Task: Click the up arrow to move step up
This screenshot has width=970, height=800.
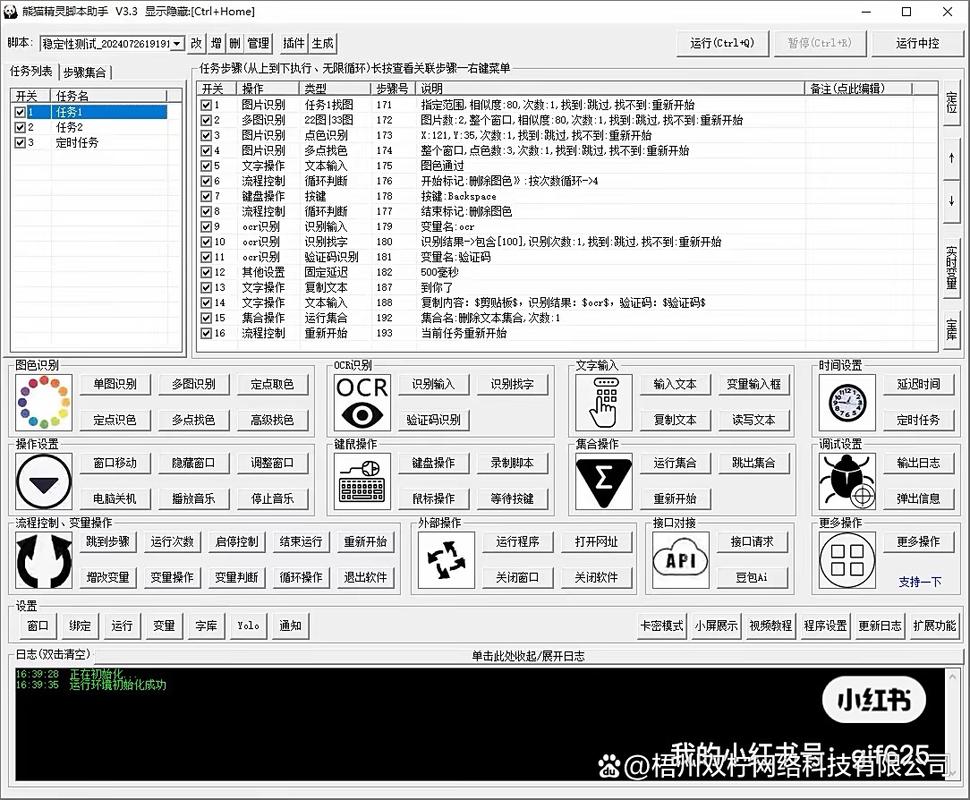Action: pos(951,158)
